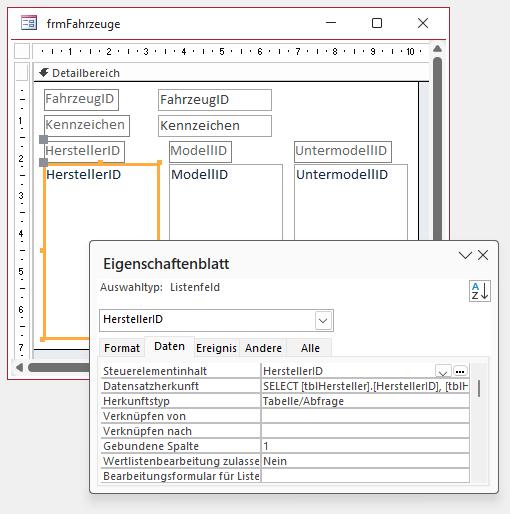
Task: Click the top-right resize handle of HerstellerID list box
Action: (159, 163)
